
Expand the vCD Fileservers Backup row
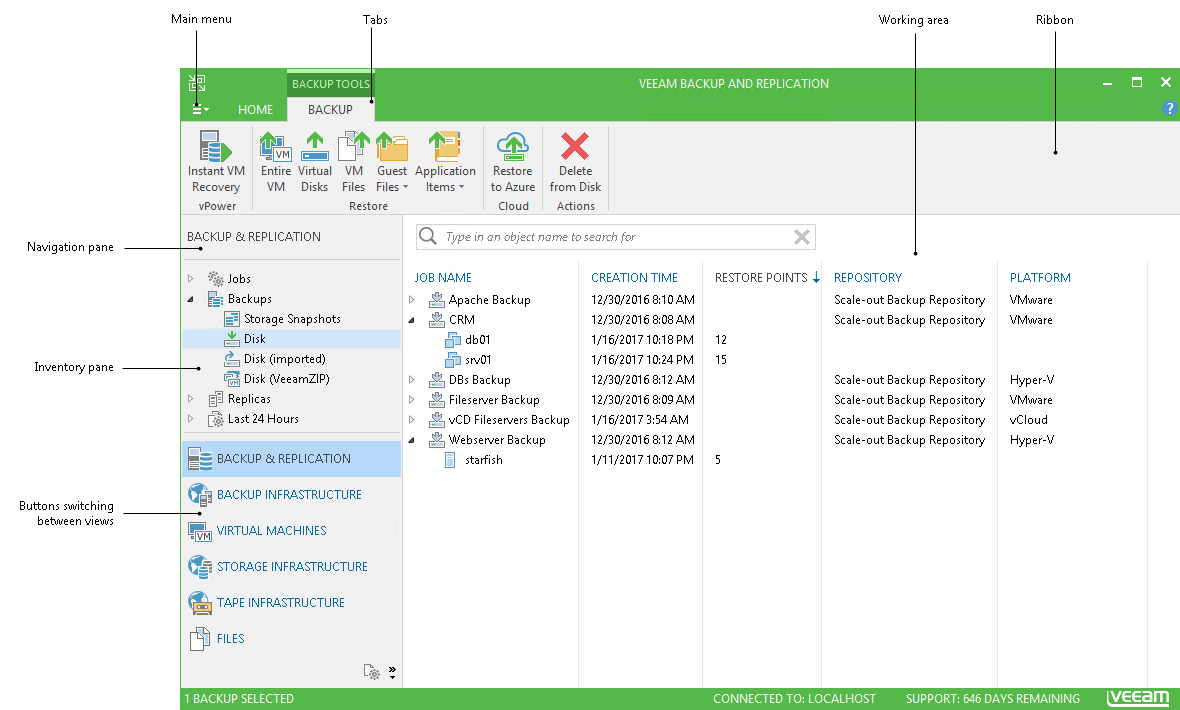[412, 420]
